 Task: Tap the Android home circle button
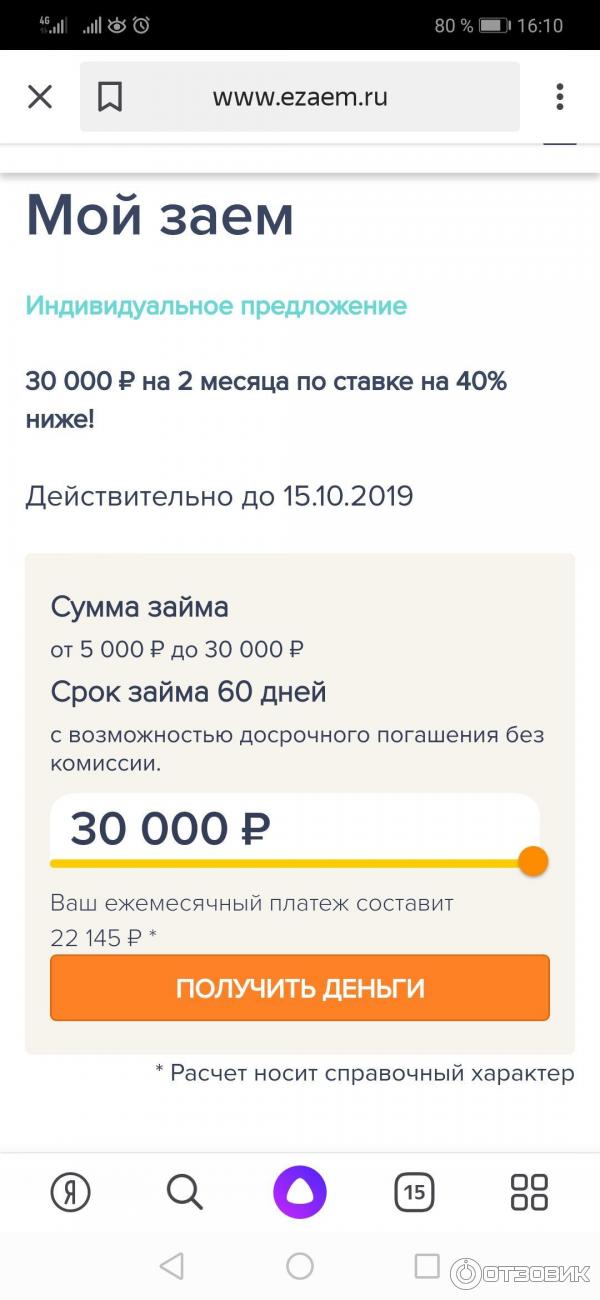pyautogui.click(x=300, y=1266)
